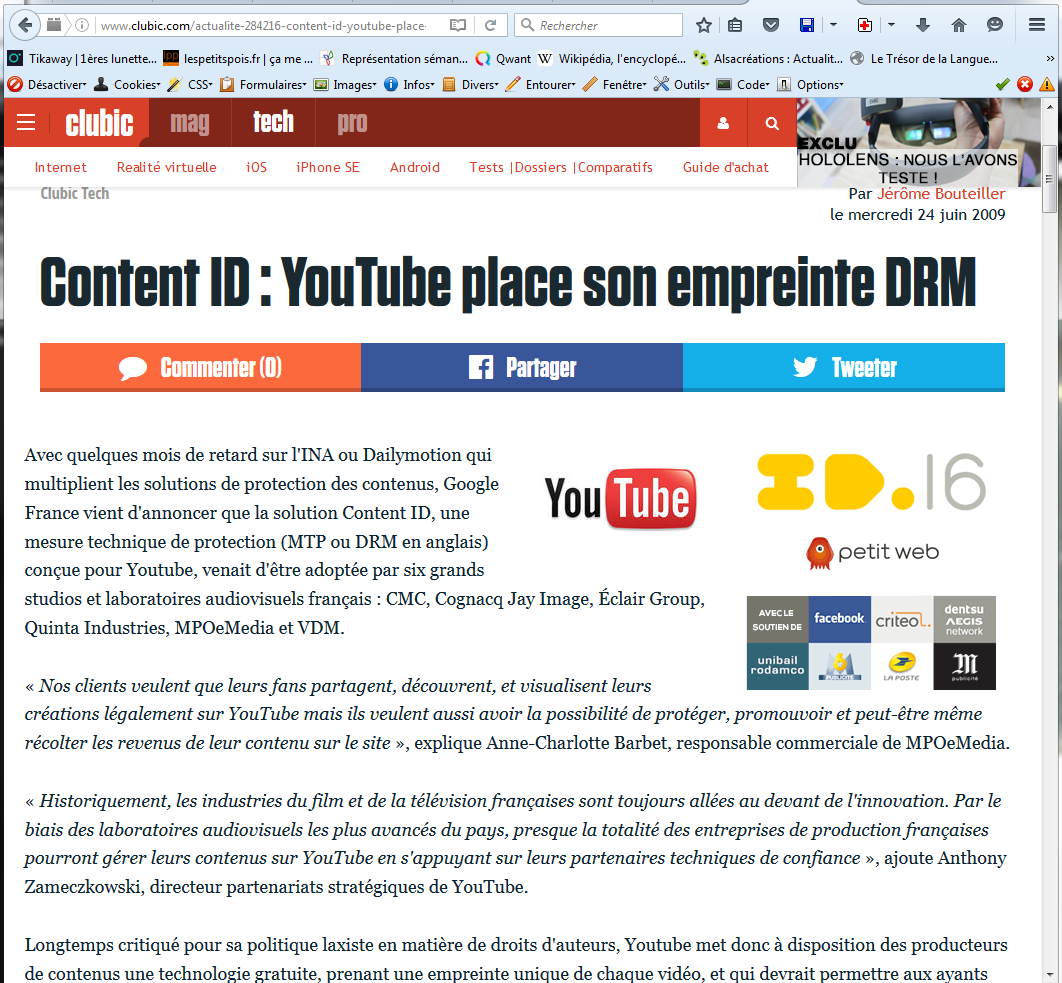Image resolution: width=1062 pixels, height=983 pixels.
Task: Reload the current page
Action: (490, 26)
